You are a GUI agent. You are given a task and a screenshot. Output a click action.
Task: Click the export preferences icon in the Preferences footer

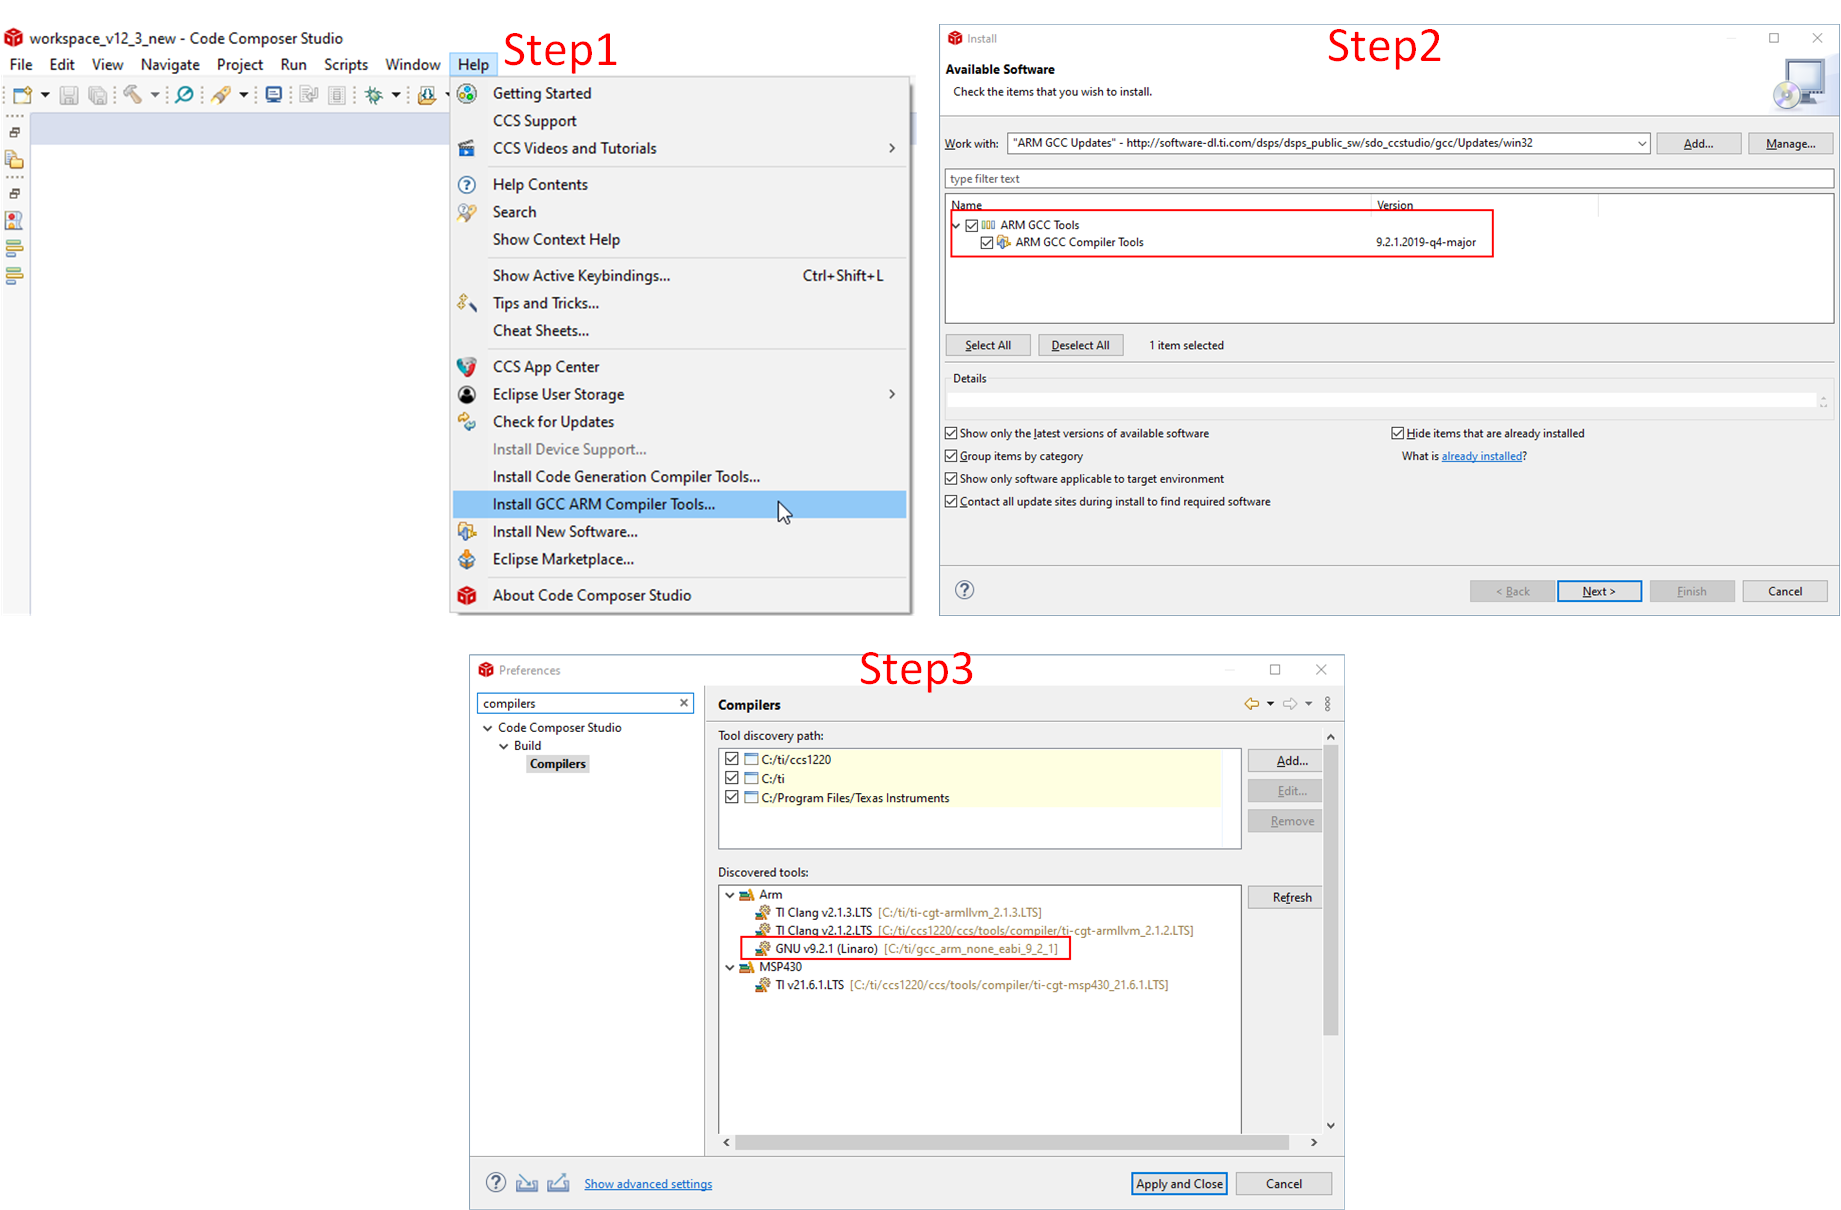point(558,1183)
